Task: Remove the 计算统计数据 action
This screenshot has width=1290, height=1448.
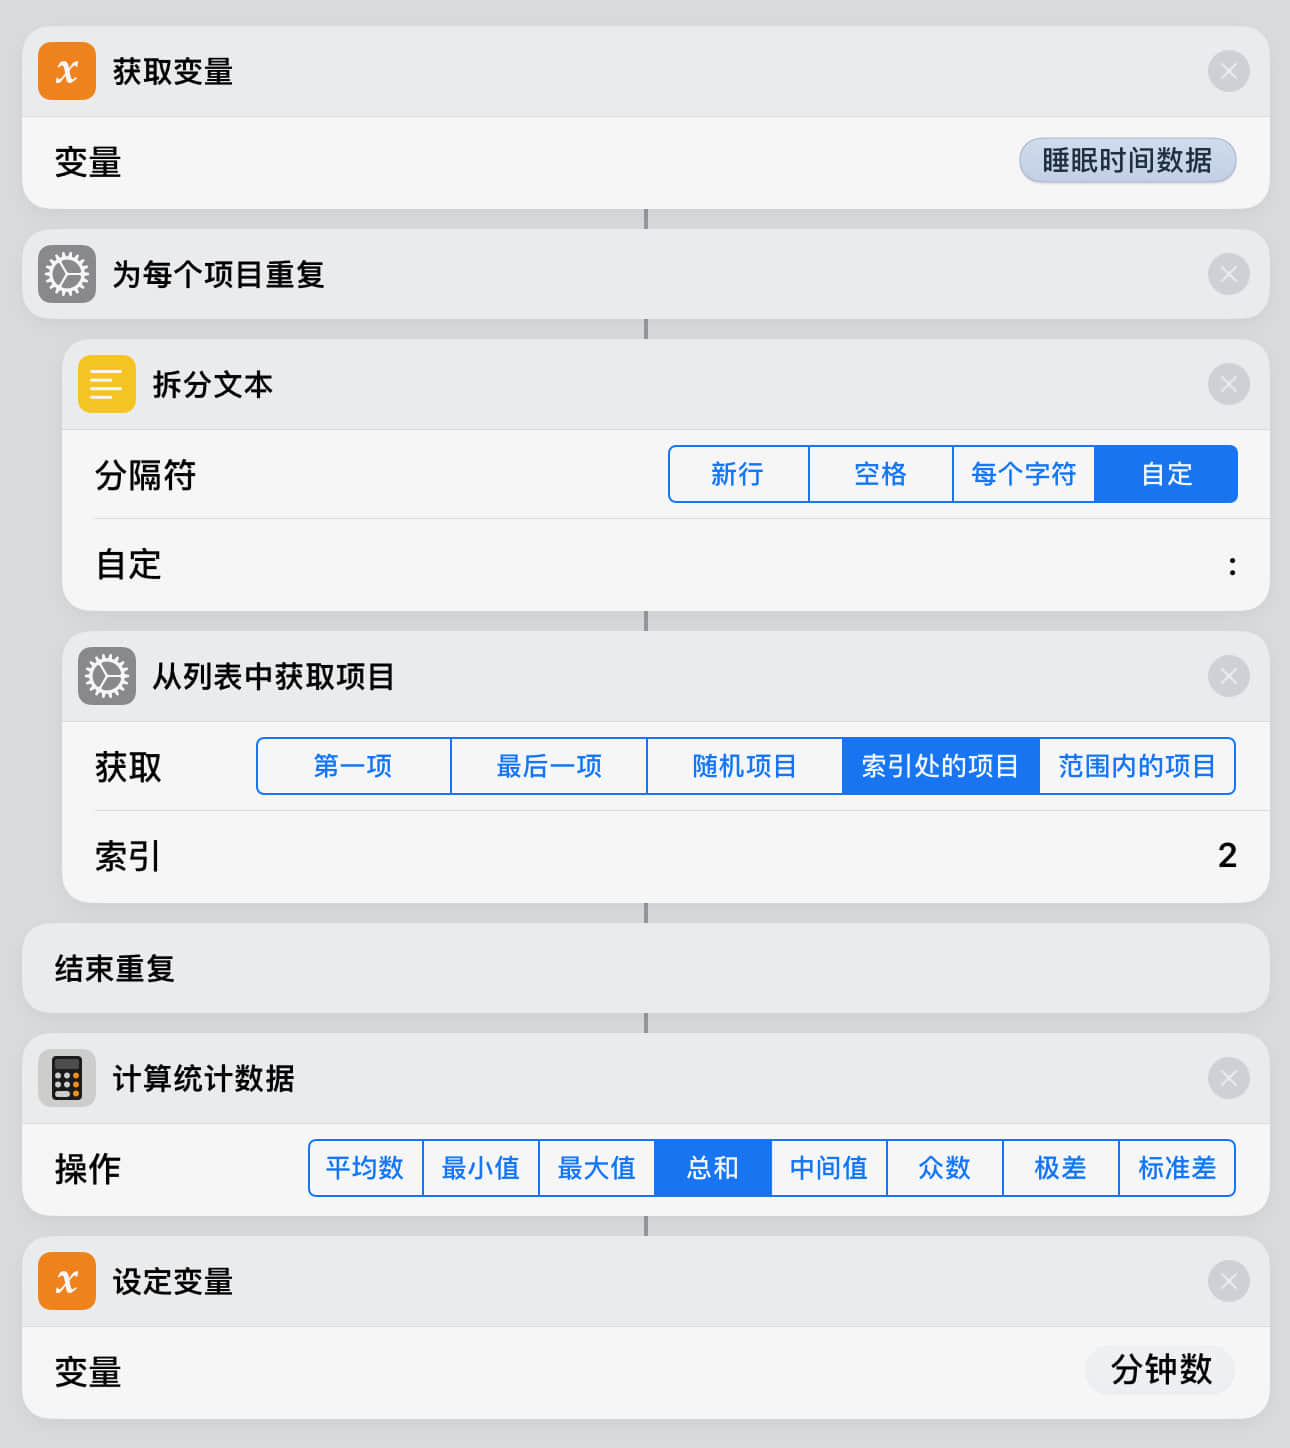Action: 1228,1078
